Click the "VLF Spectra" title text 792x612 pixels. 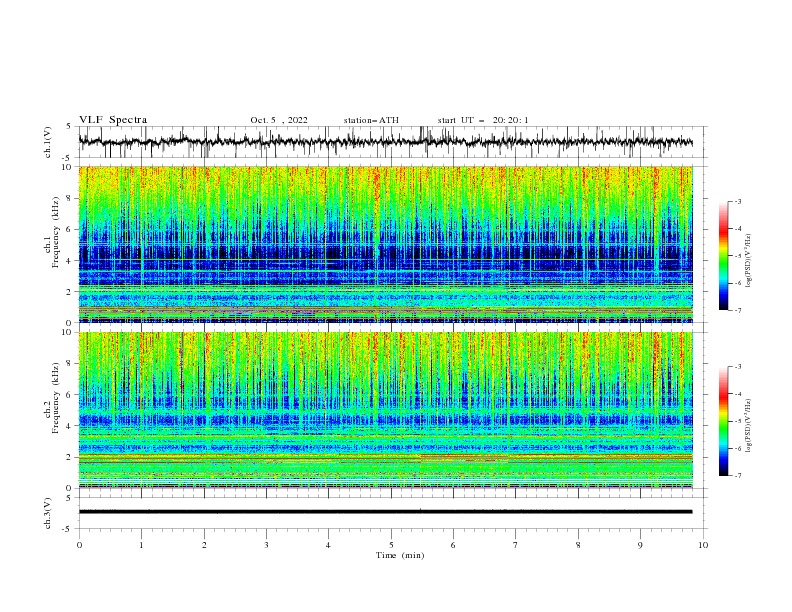(x=113, y=120)
